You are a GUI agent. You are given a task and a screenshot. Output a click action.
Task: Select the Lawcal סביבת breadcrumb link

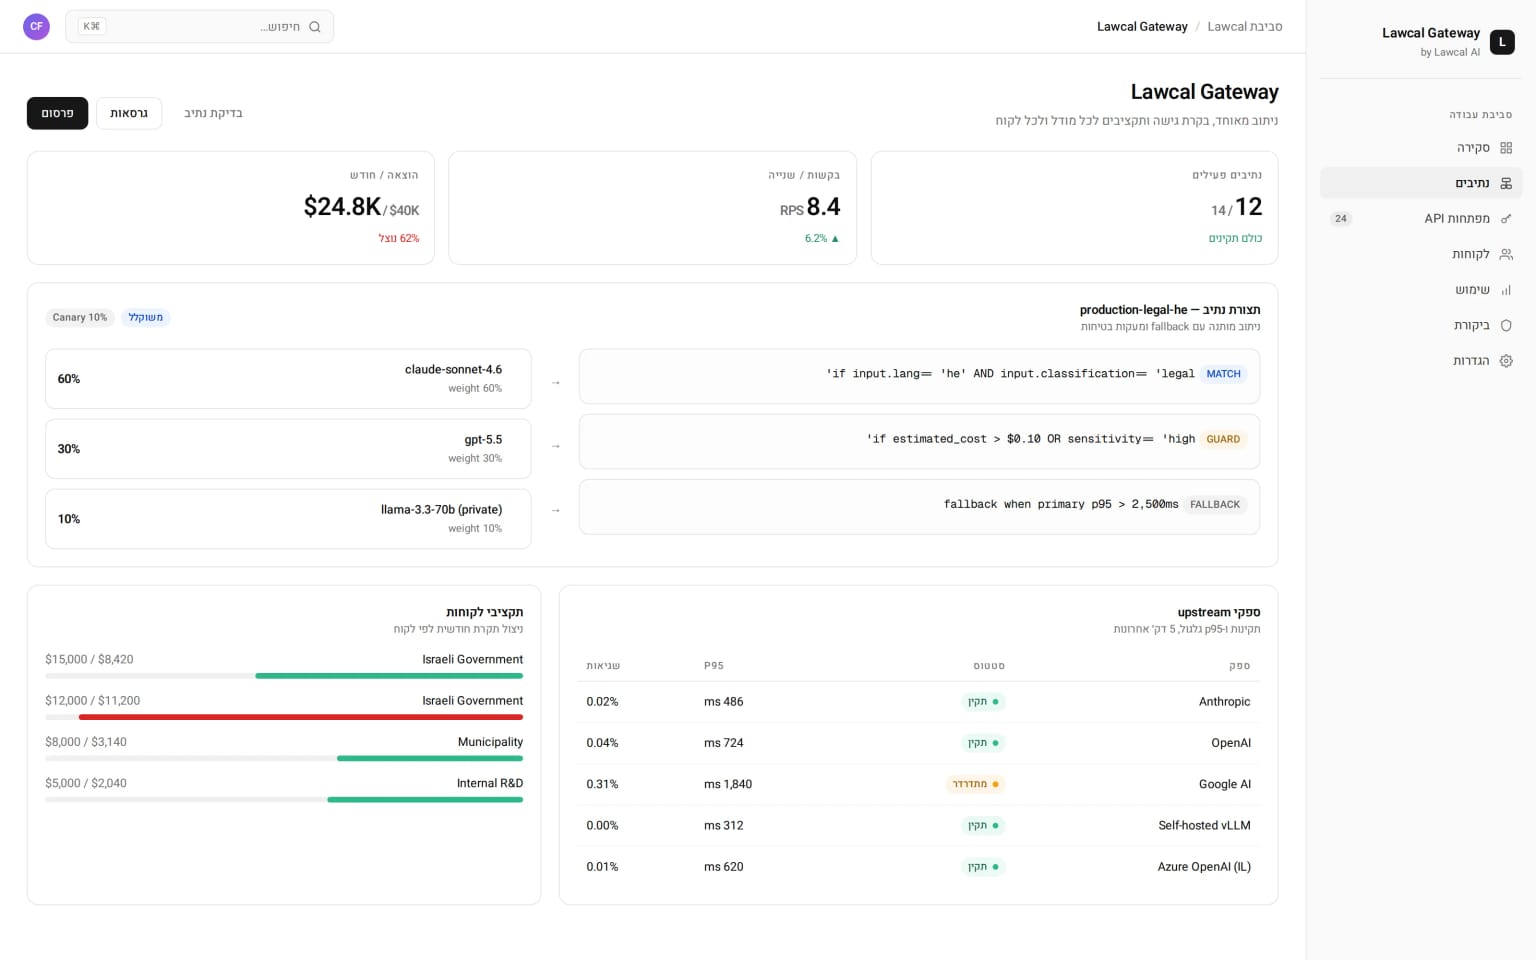(1245, 27)
